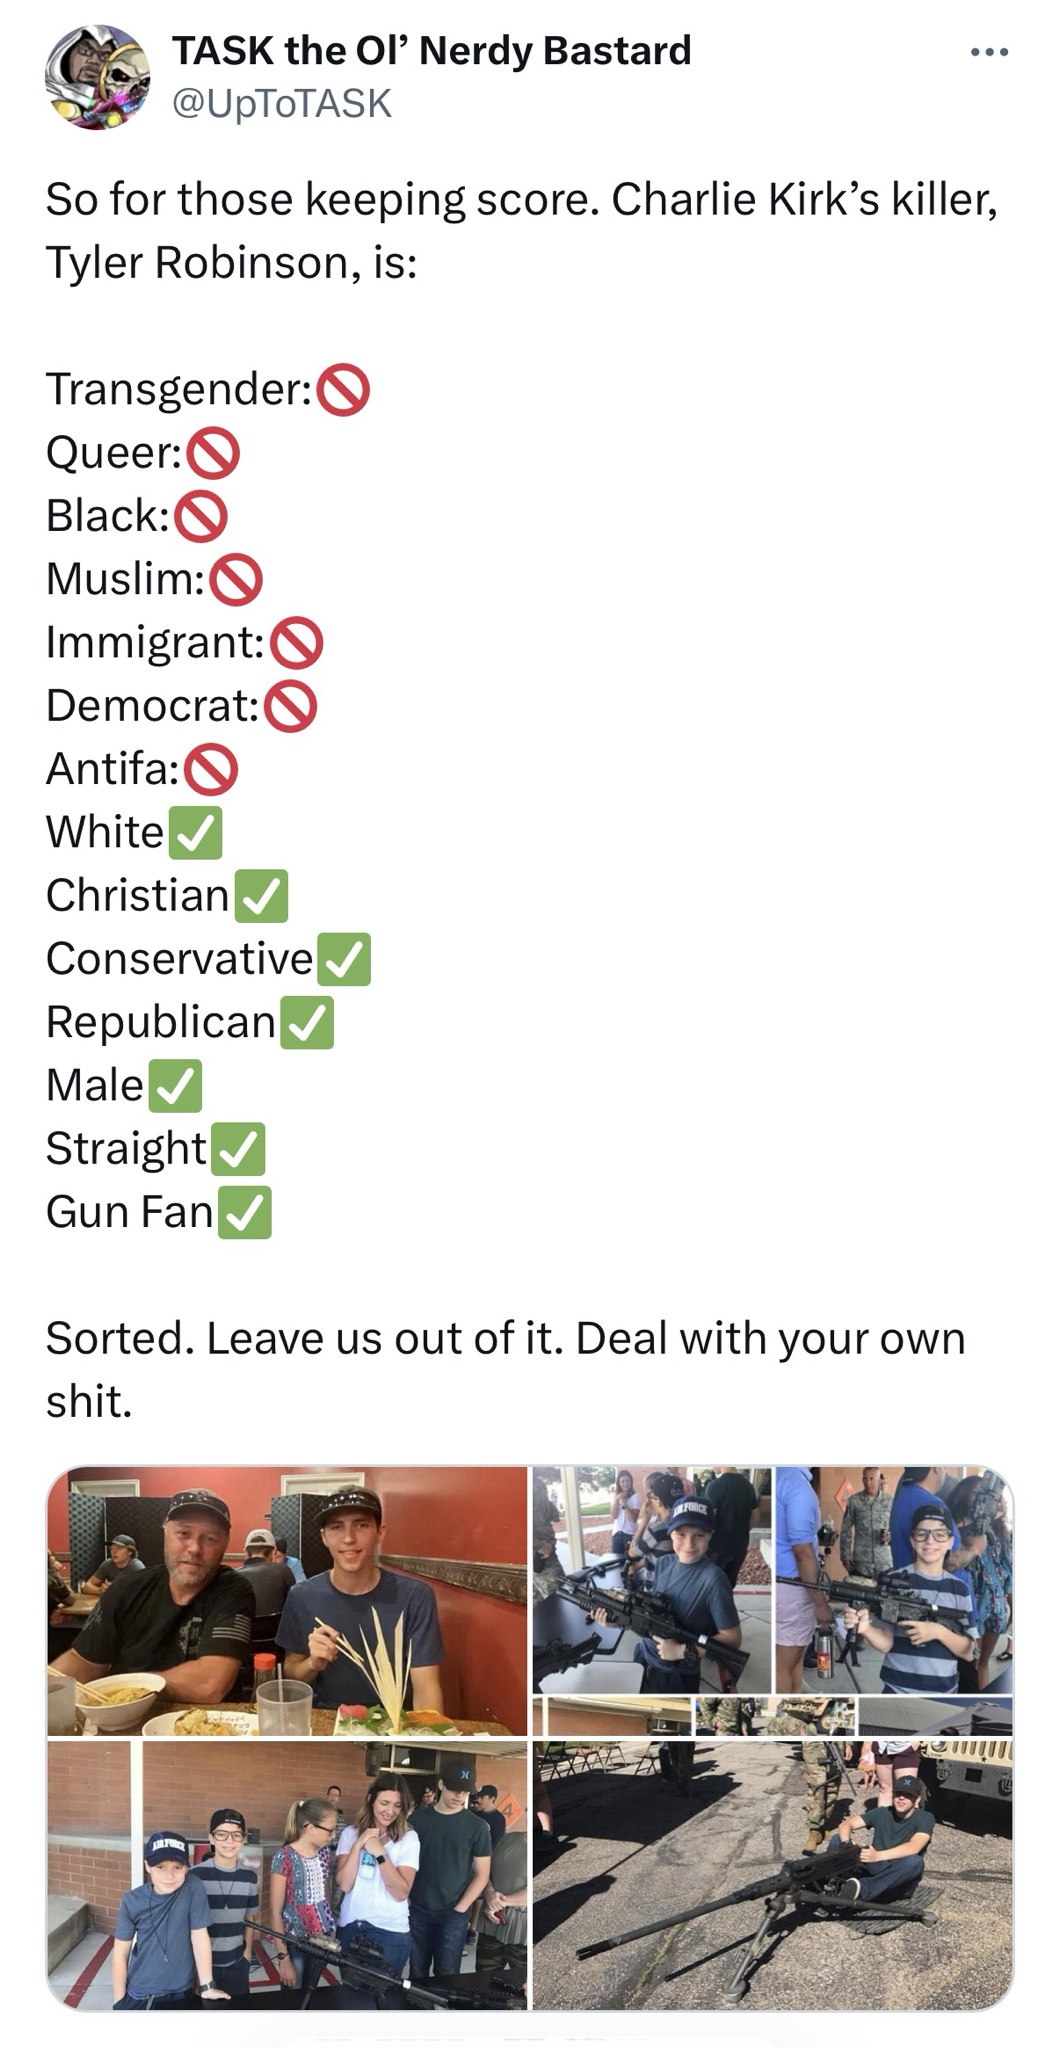Open the photo of person seated behind machine gun
Image resolution: width=1060 pixels, height=2048 pixels.
[x=773, y=1875]
